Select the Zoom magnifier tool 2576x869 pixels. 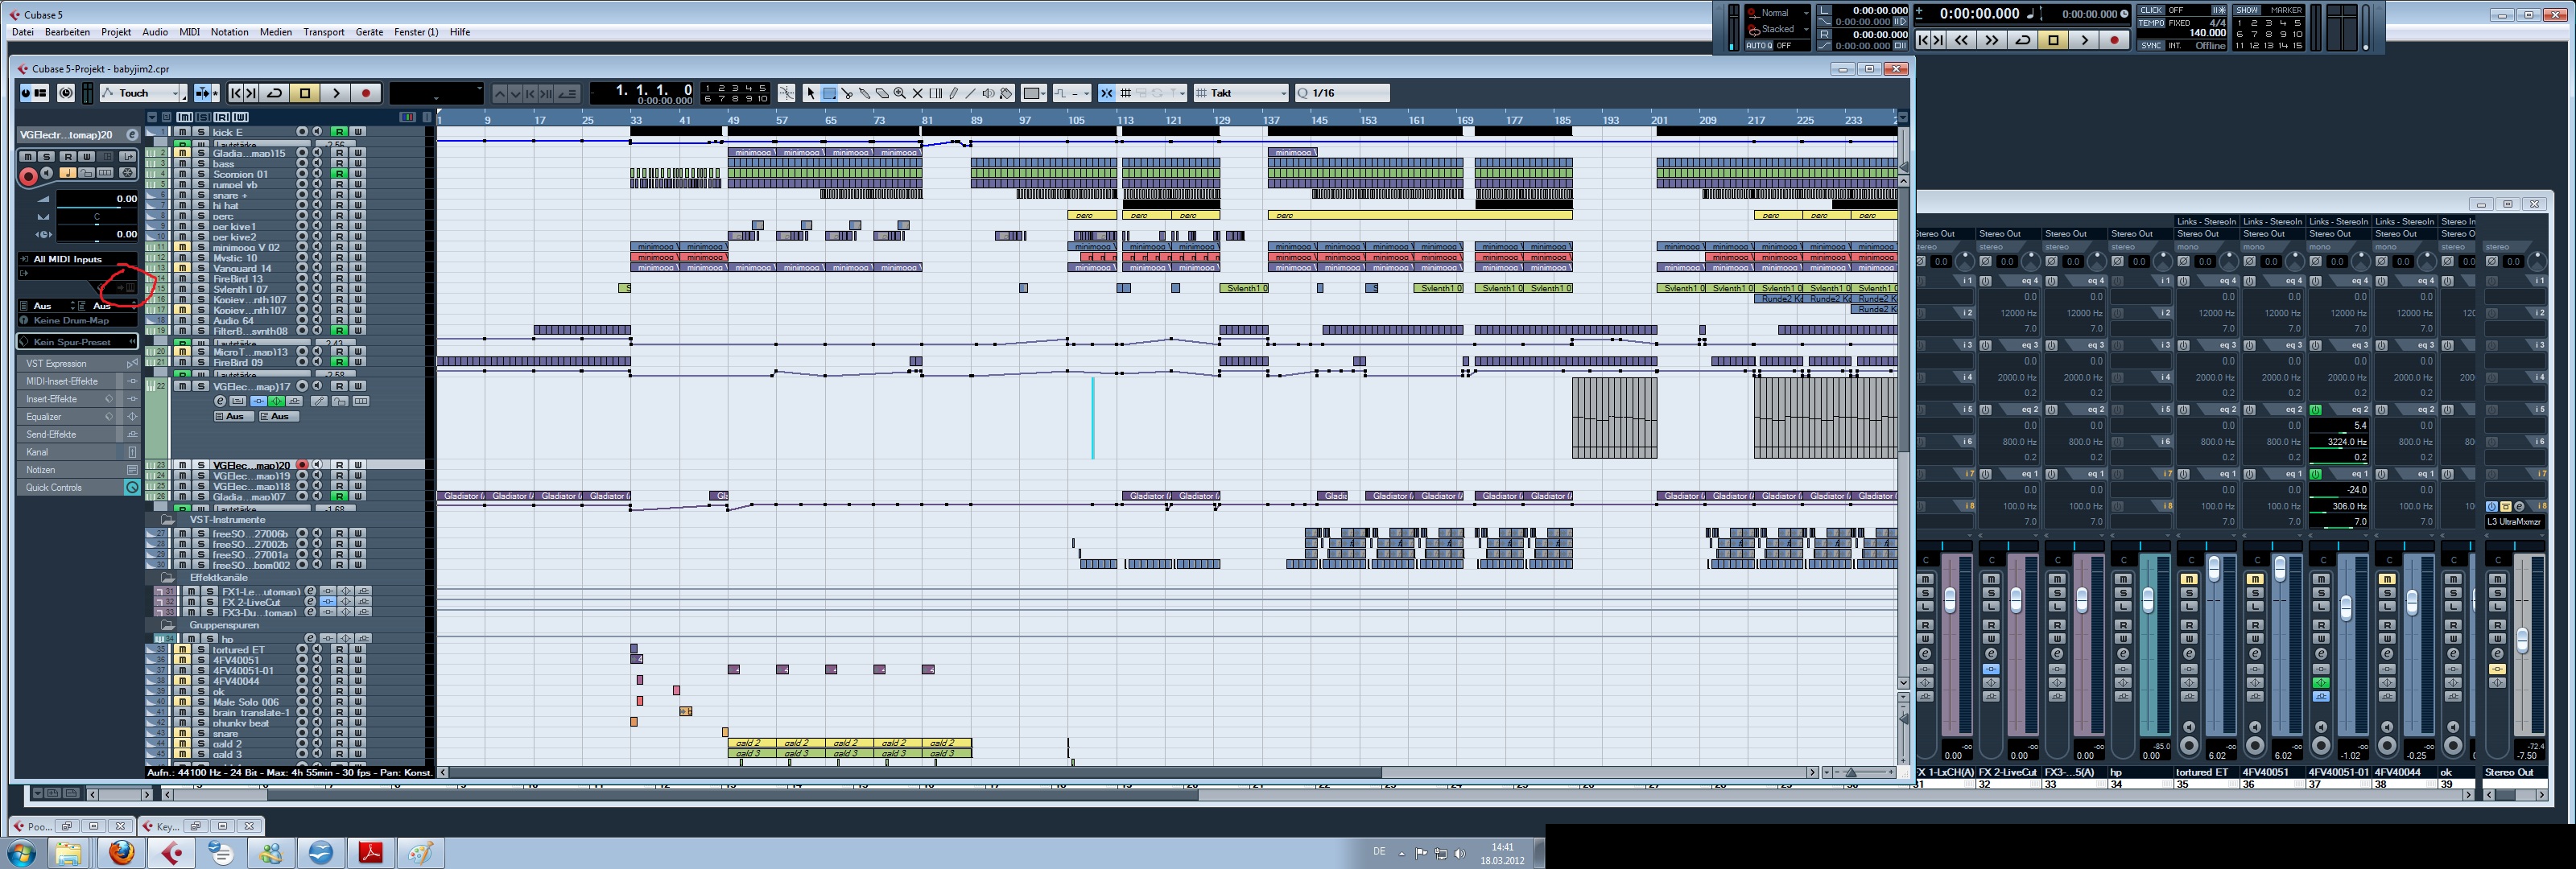coord(900,93)
